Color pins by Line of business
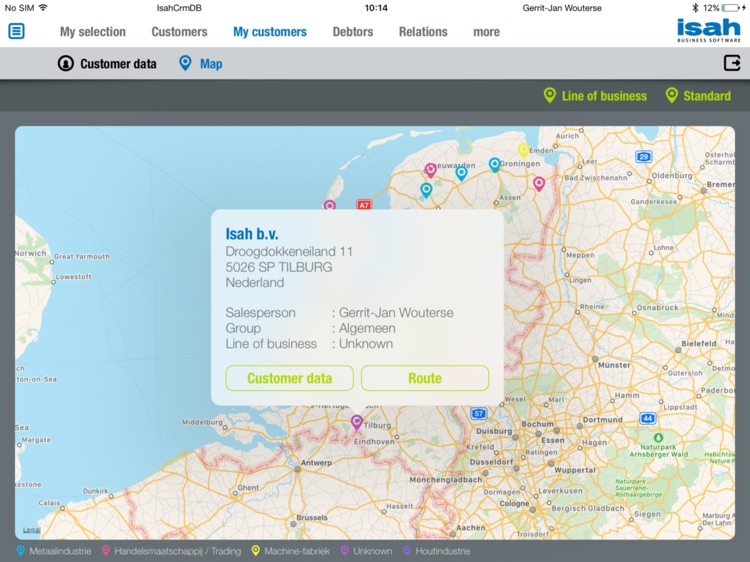This screenshot has height=562, width=750. 604,96
